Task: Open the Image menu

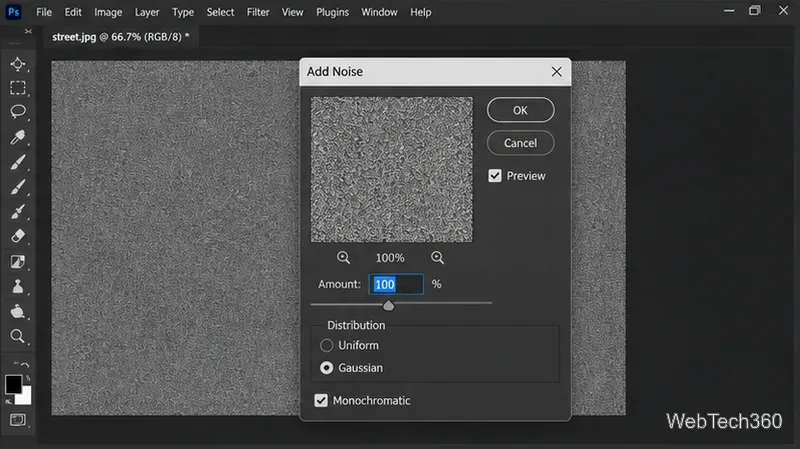Action: tap(108, 12)
